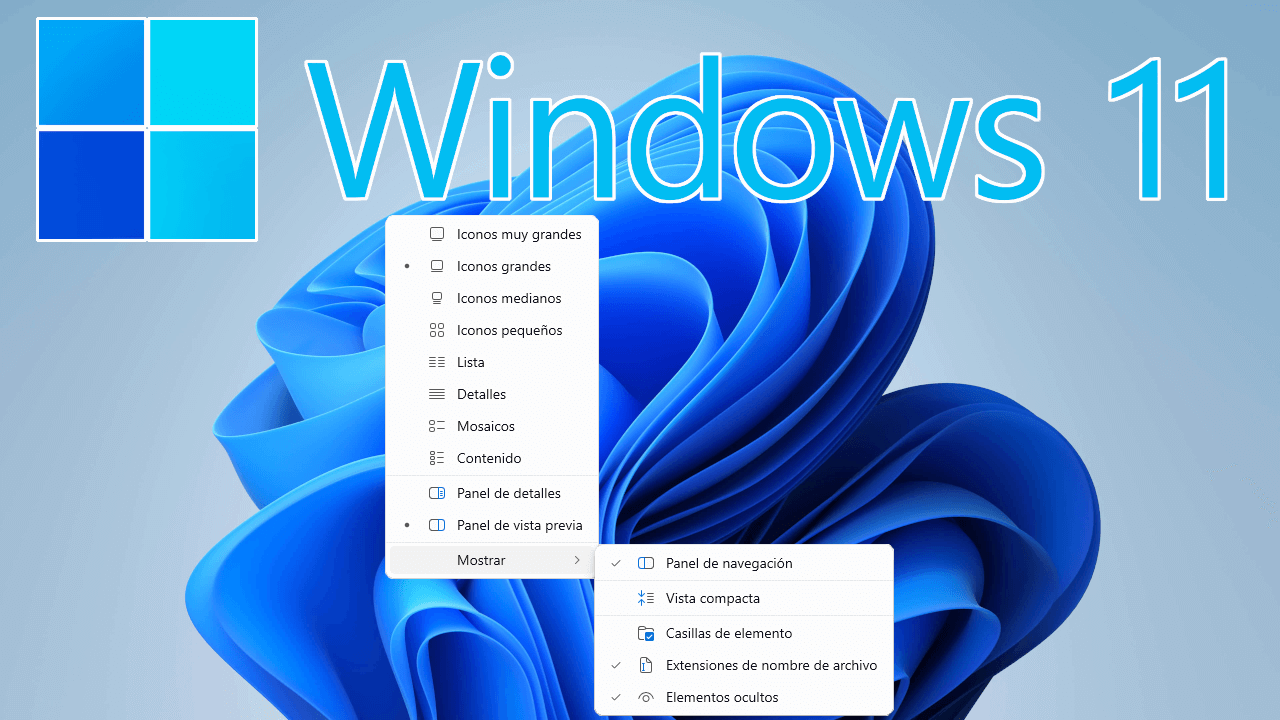Switch to the Iconos pequeños grid icon
Image resolution: width=1280 pixels, height=720 pixels.
[436, 330]
